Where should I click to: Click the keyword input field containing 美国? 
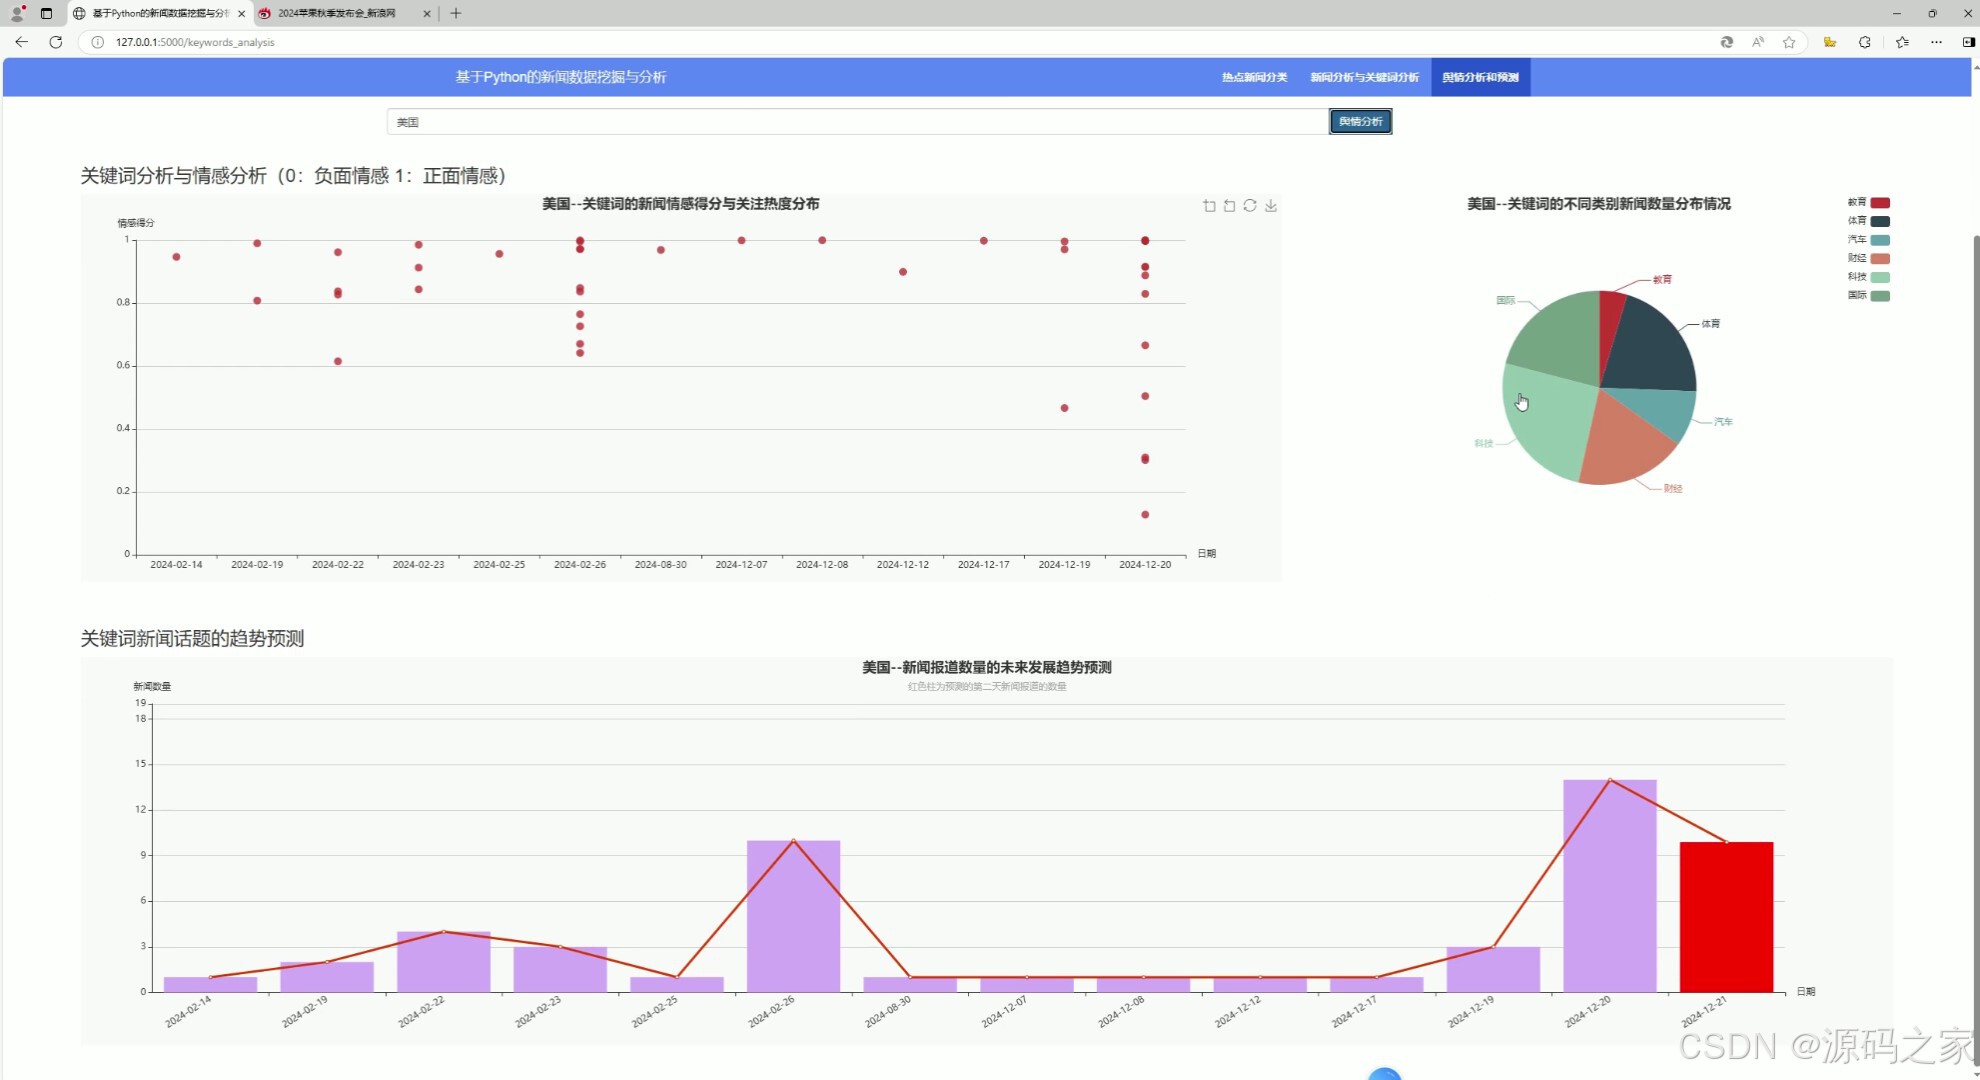click(857, 122)
